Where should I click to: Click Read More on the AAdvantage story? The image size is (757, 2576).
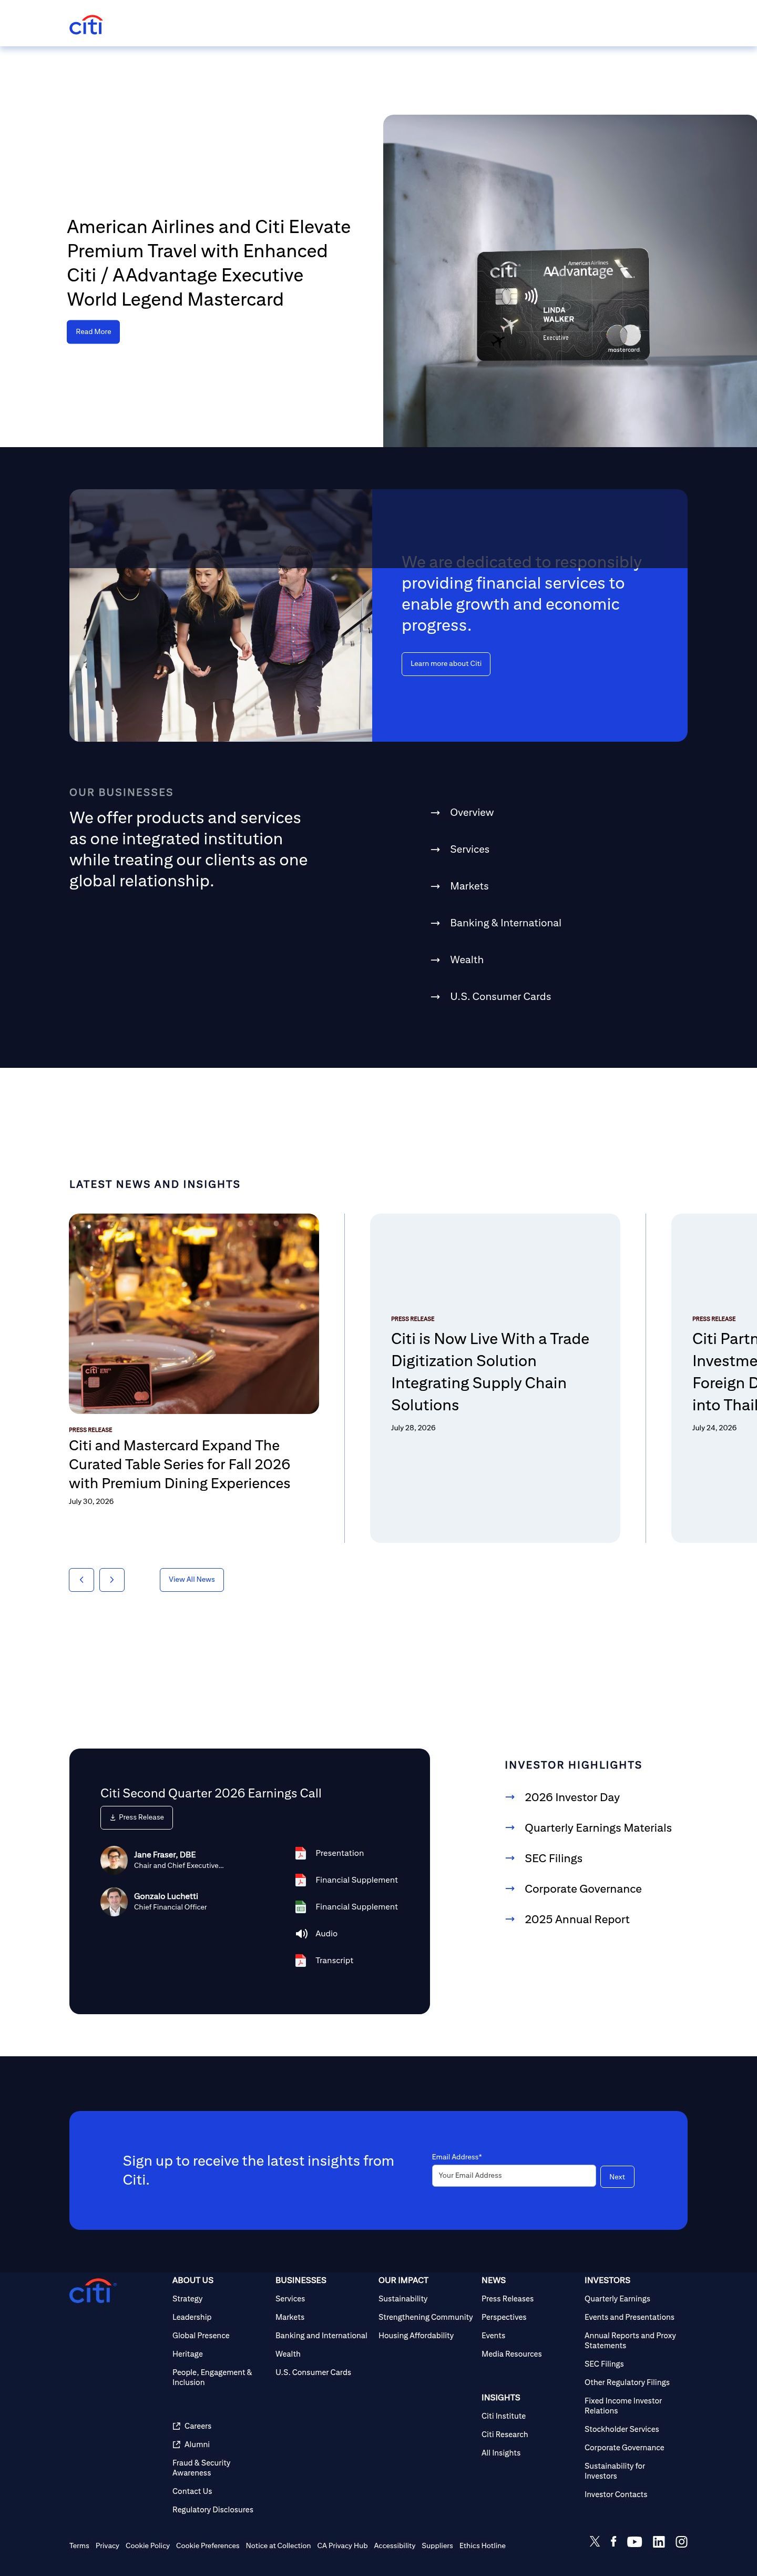93,332
